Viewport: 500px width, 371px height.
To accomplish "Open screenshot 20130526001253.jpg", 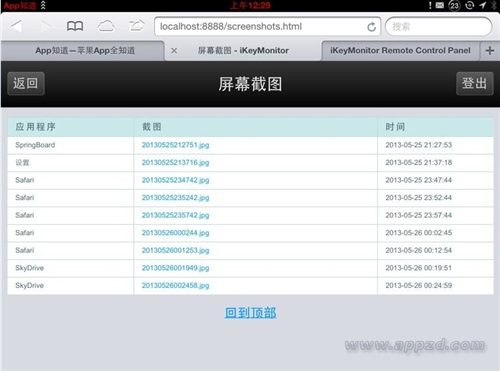I will click(175, 250).
